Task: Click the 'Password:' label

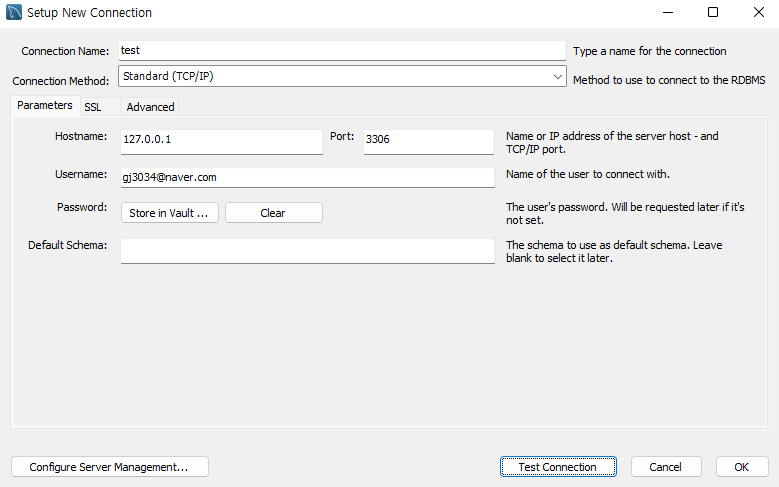Action: pos(82,207)
